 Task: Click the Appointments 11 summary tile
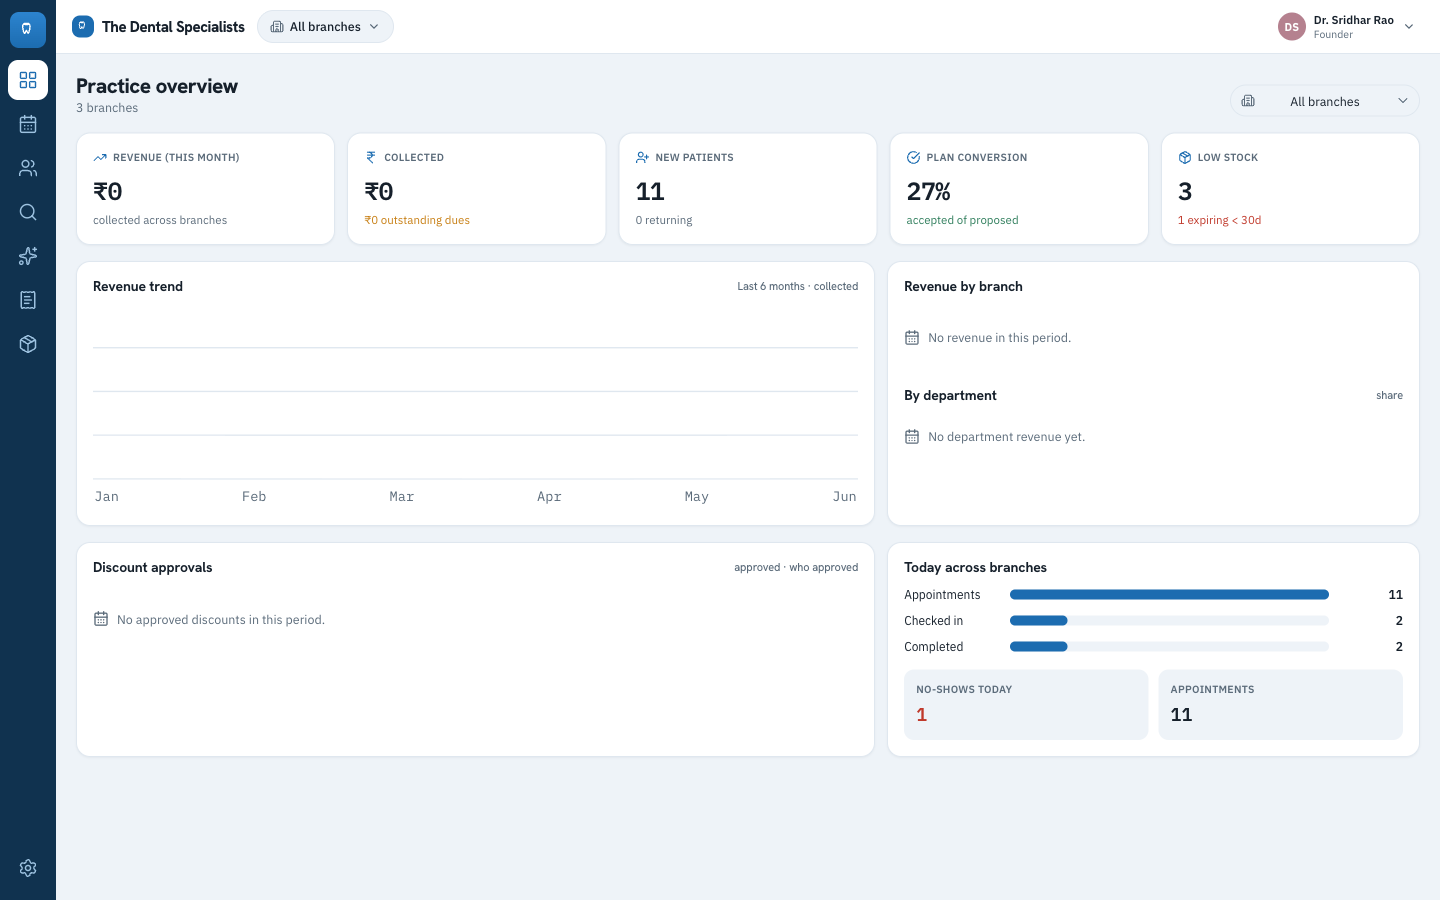point(1280,705)
